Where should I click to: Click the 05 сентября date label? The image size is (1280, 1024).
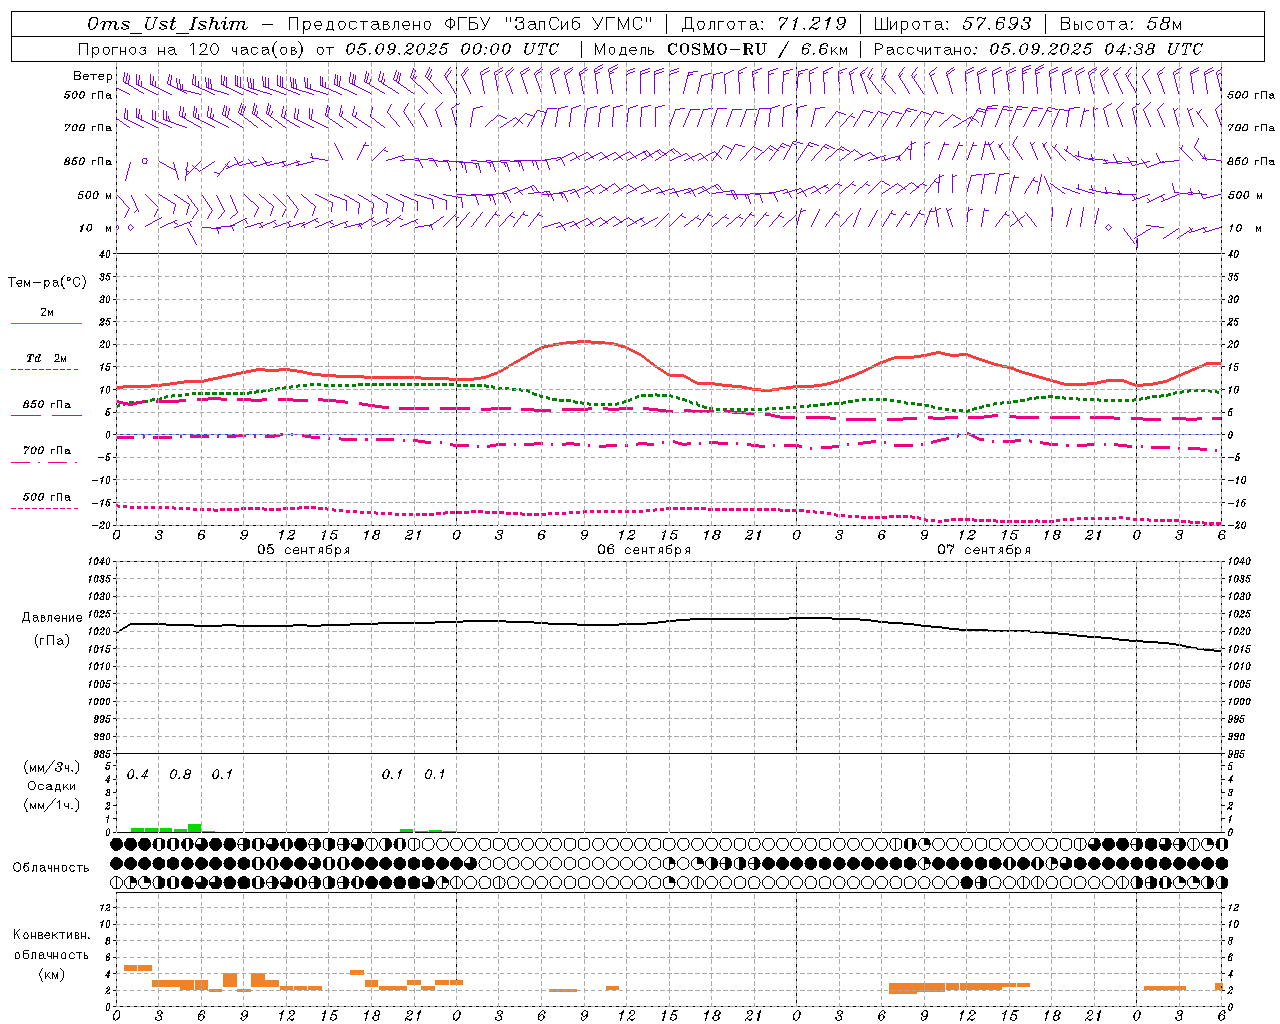click(304, 550)
